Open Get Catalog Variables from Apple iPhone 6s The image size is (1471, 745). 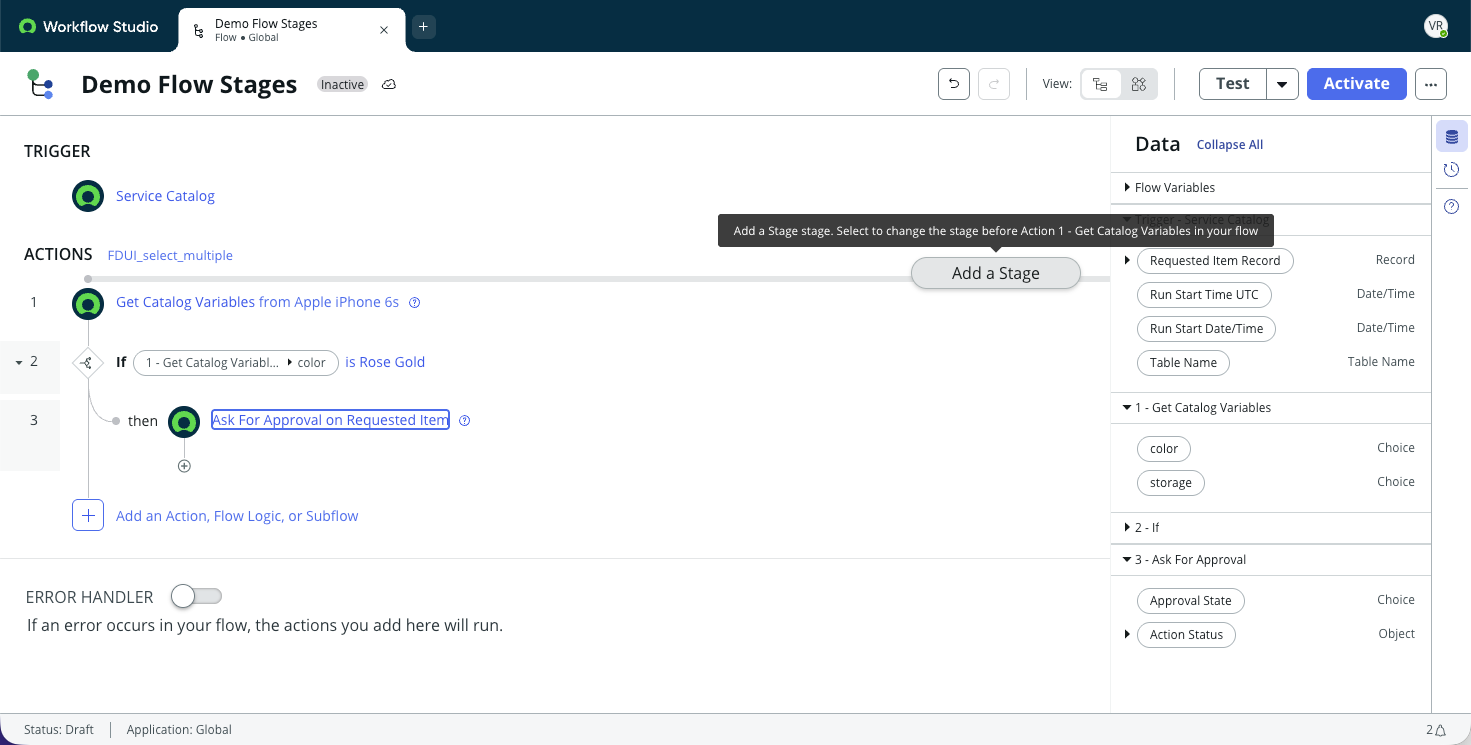[x=257, y=302]
